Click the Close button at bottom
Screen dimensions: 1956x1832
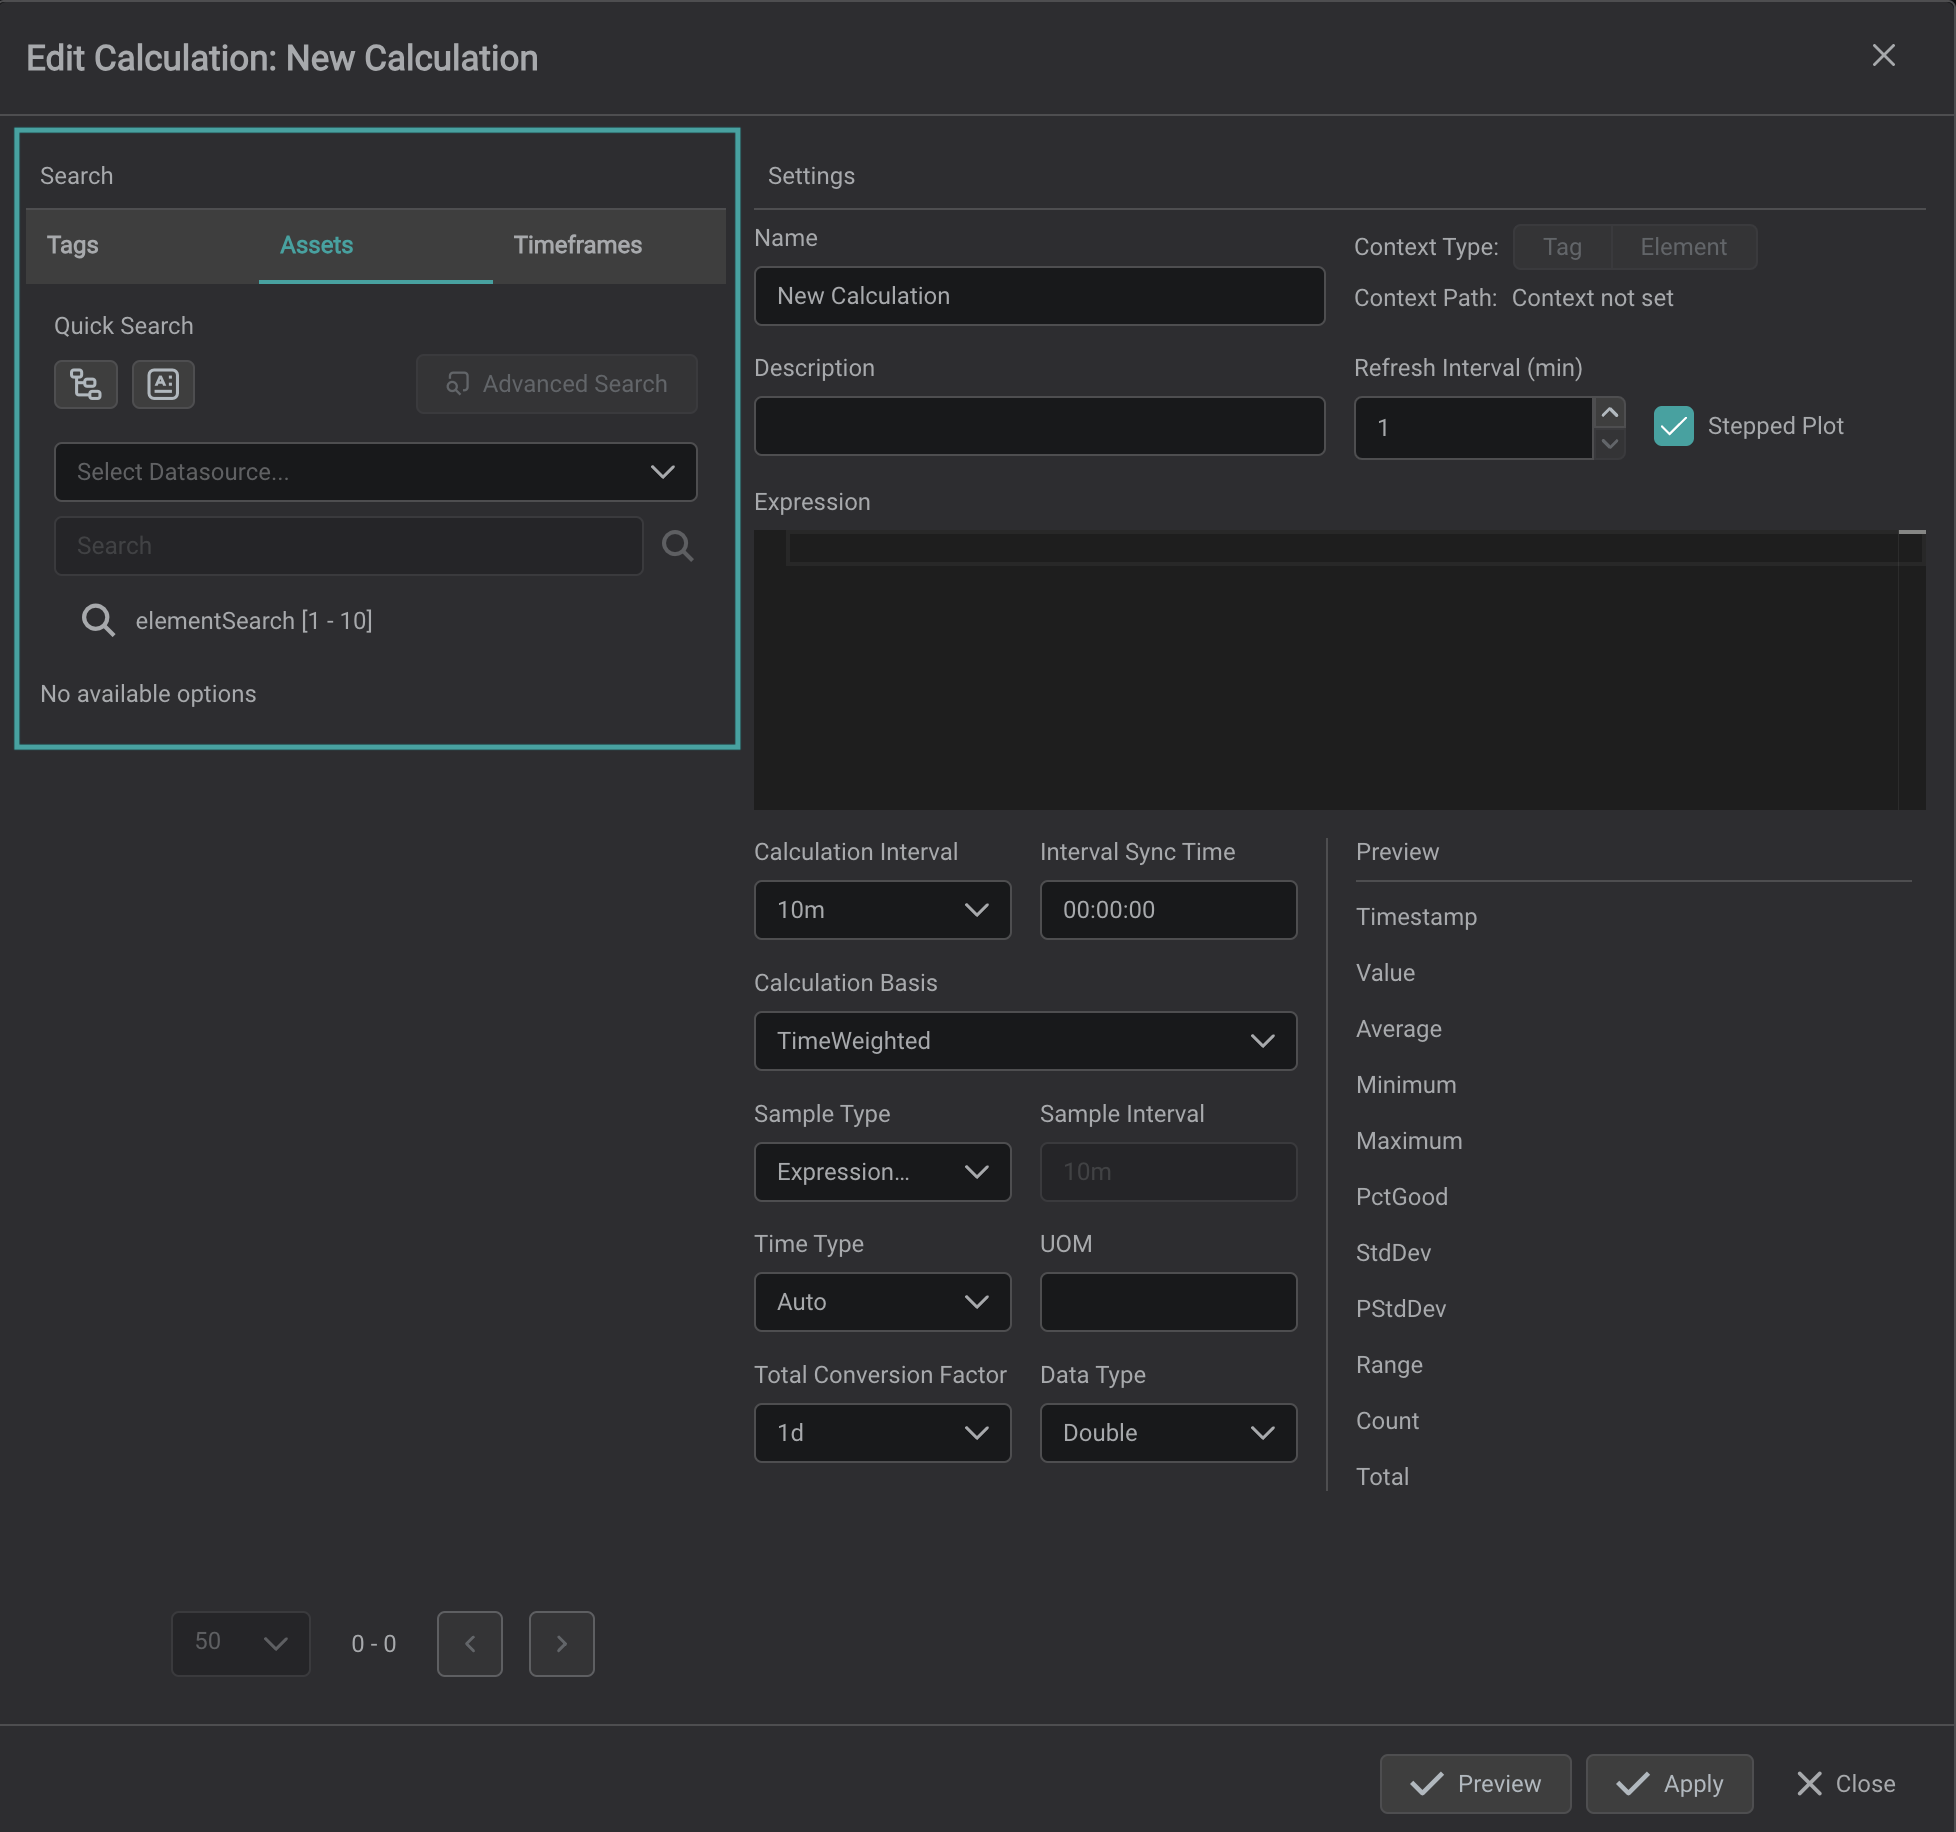(1846, 1784)
